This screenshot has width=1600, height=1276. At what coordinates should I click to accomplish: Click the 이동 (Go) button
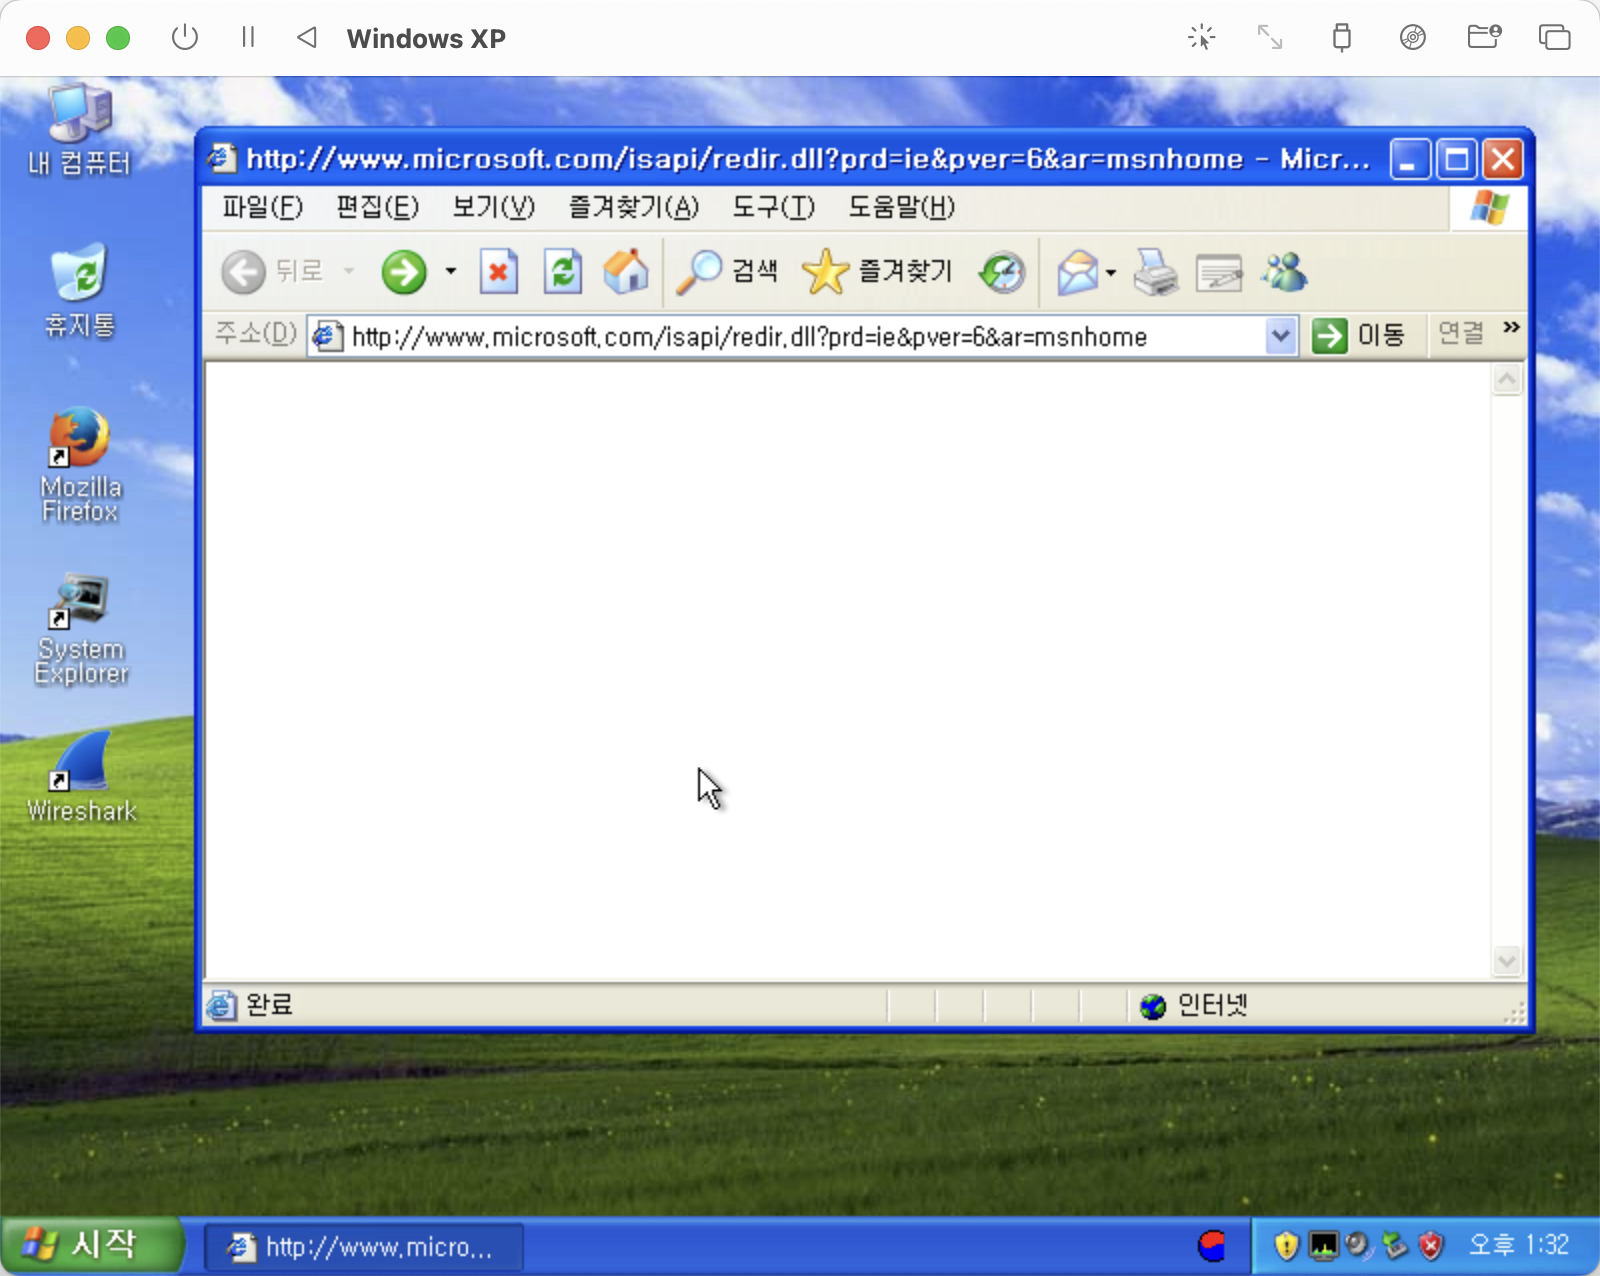coord(1359,335)
